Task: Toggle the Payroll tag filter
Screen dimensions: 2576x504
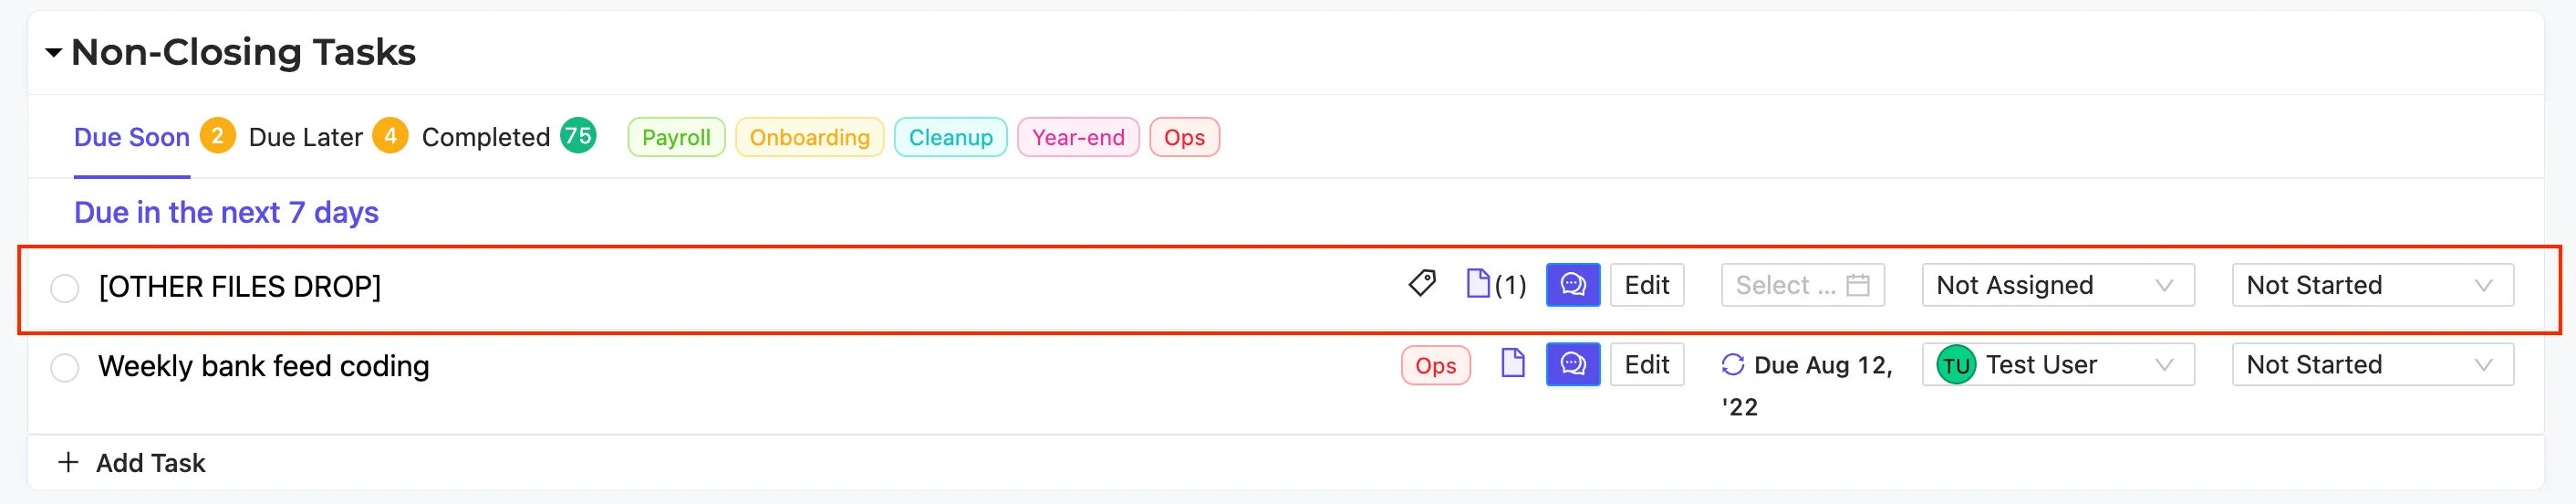Action: 676,137
